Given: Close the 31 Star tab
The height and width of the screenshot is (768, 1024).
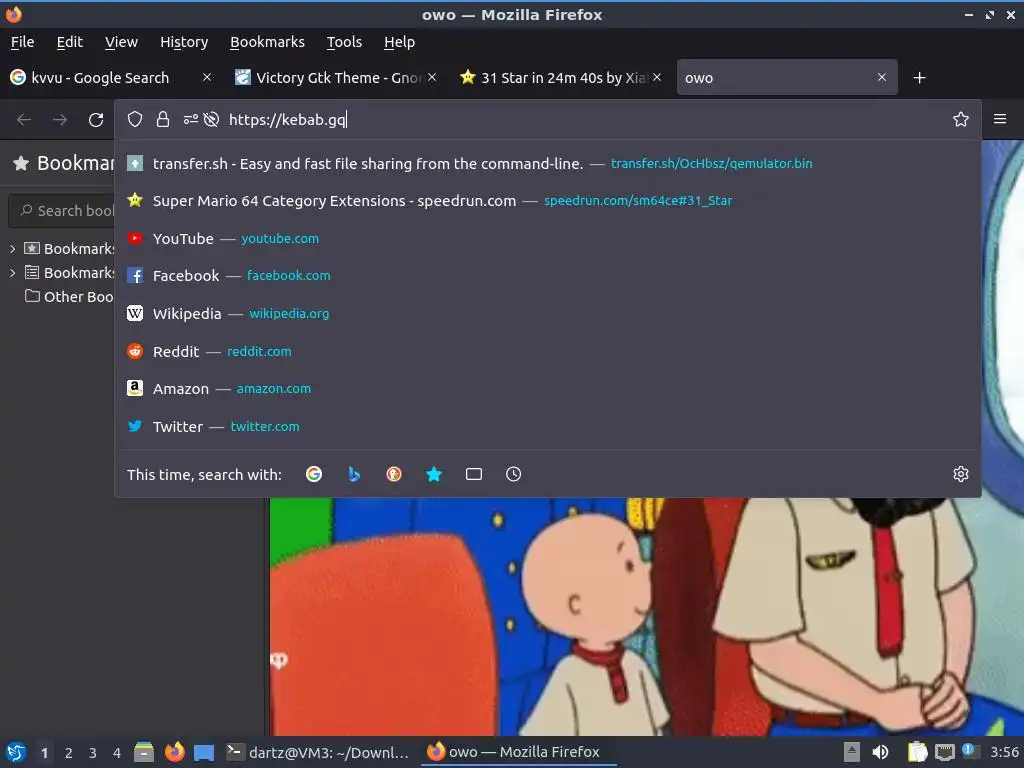Looking at the screenshot, I should [657, 77].
